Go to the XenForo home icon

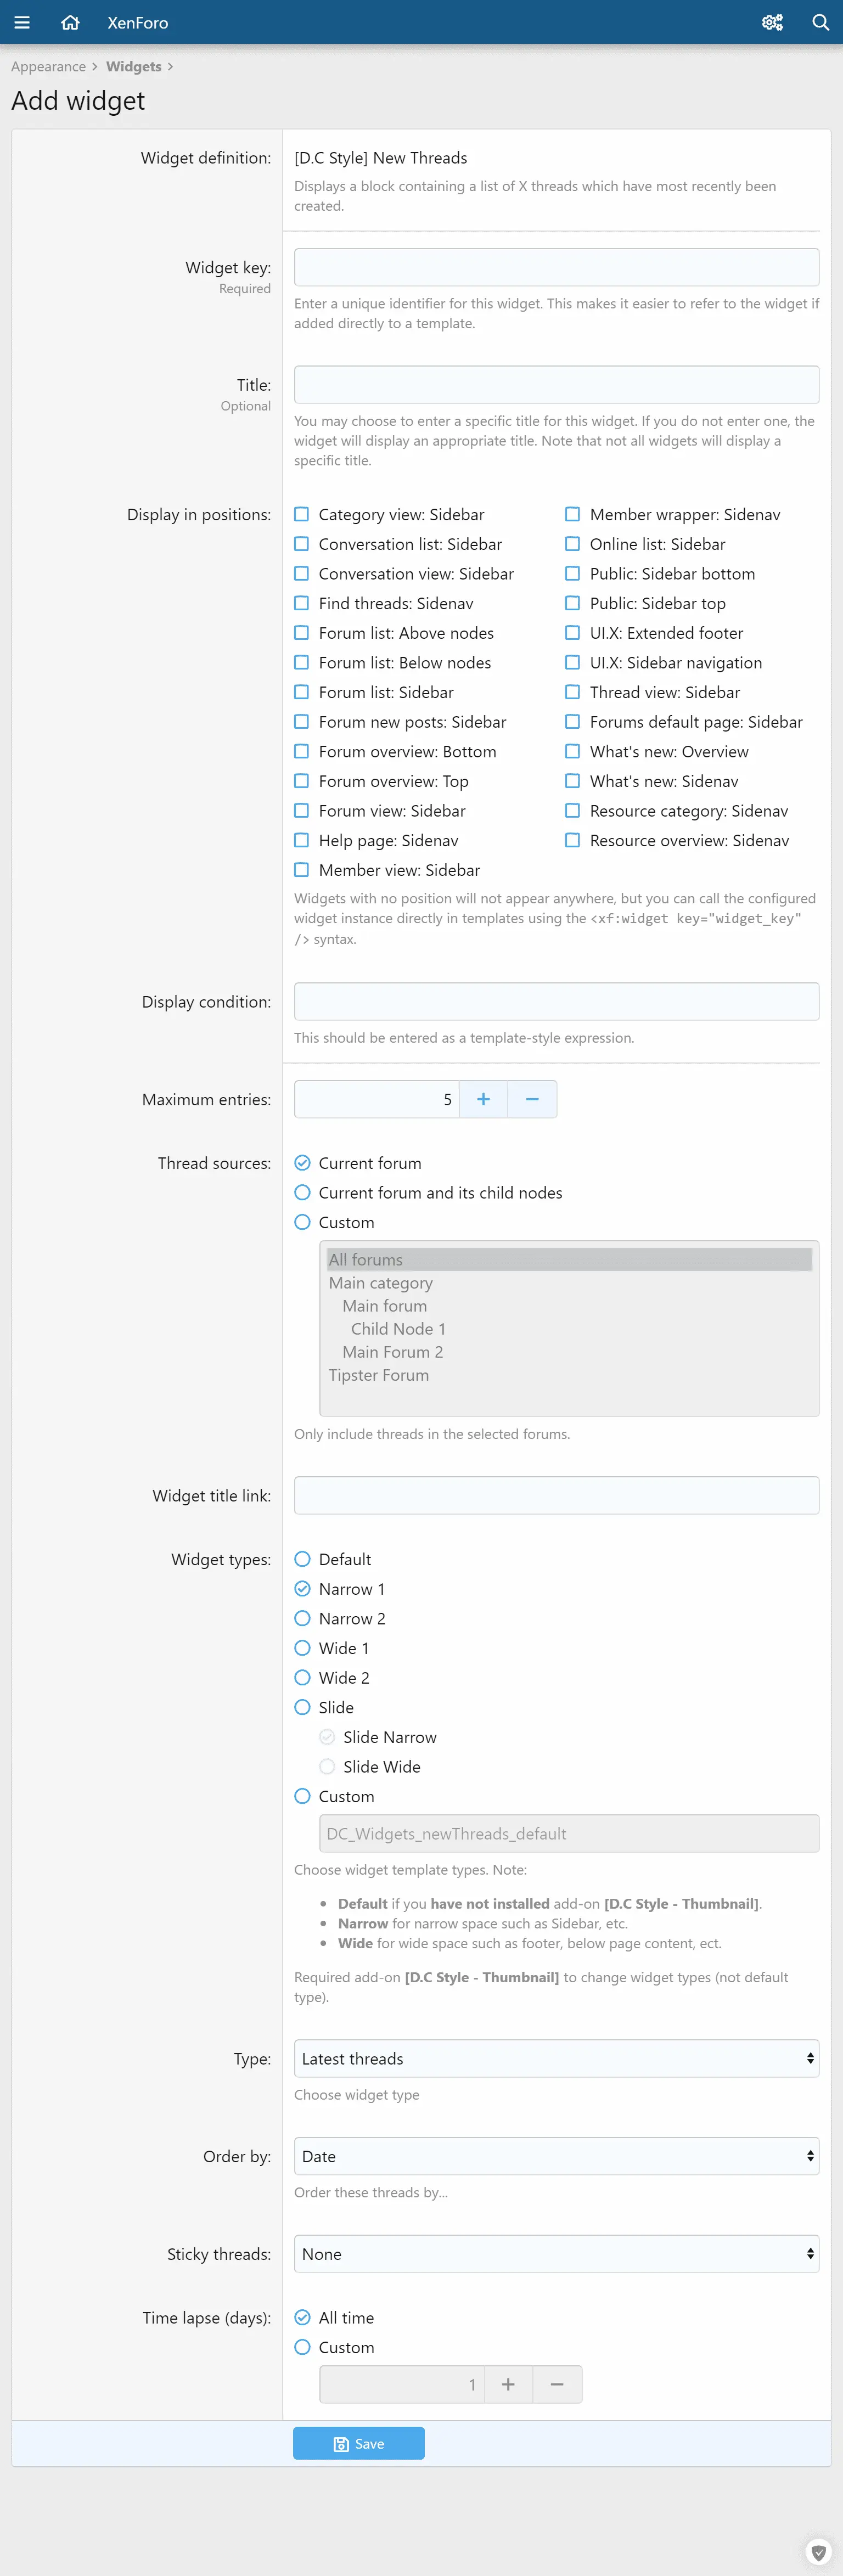point(70,22)
